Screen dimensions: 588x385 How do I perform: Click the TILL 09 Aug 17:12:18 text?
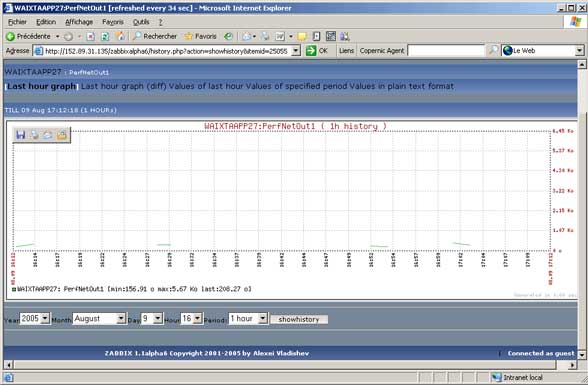pyautogui.click(x=60, y=110)
